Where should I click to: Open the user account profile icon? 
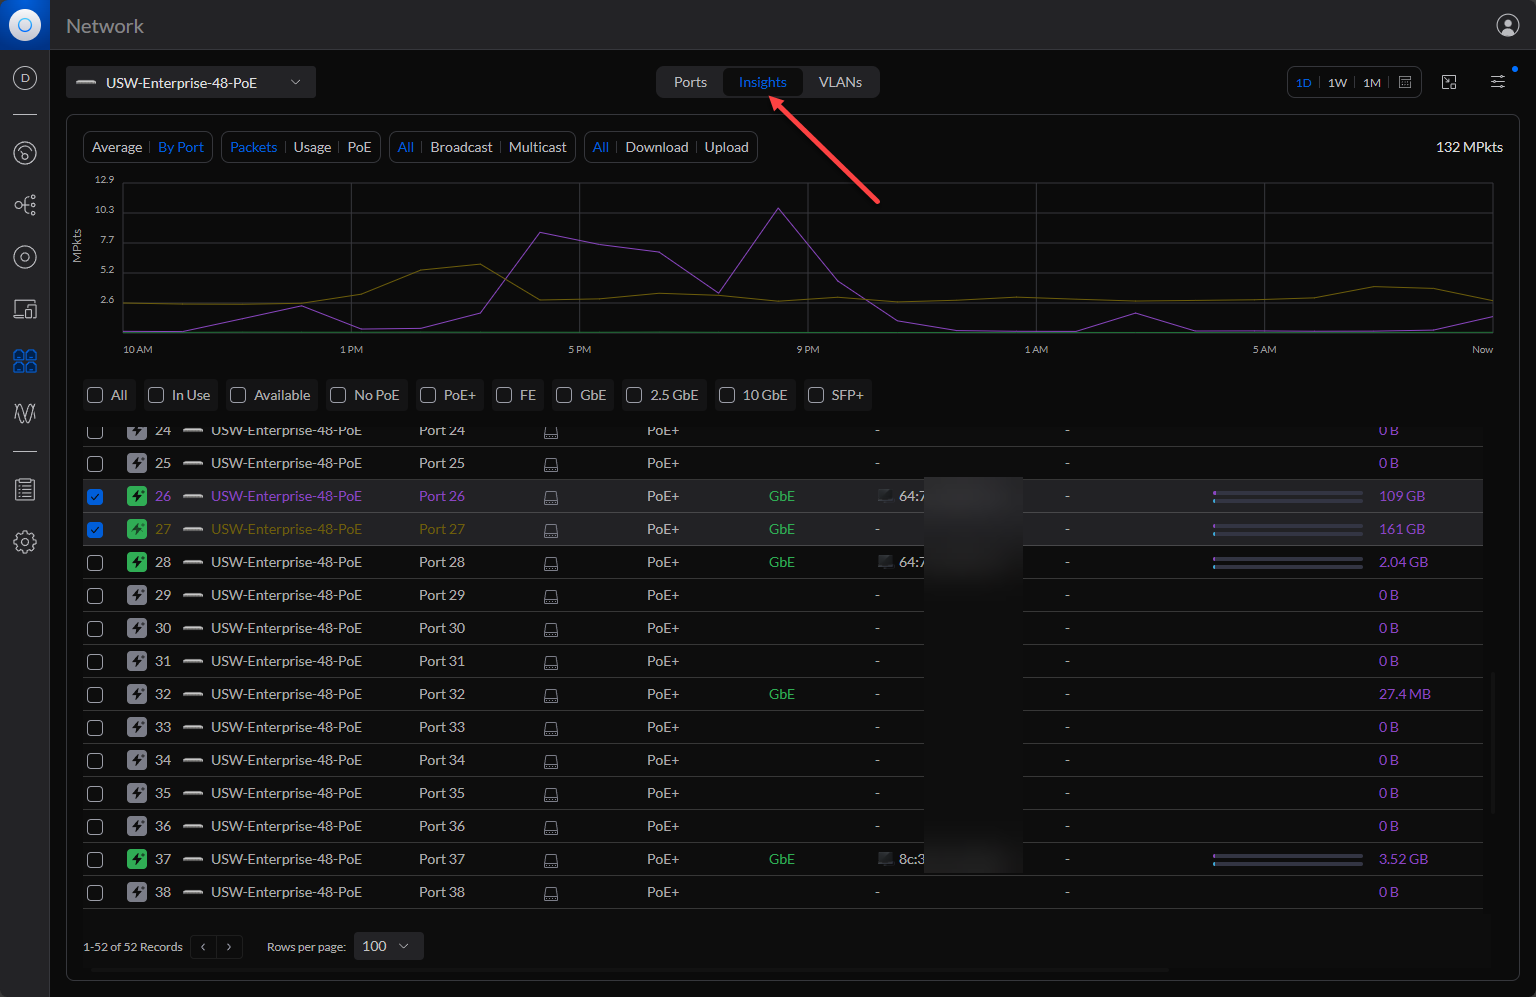pyautogui.click(x=1507, y=26)
